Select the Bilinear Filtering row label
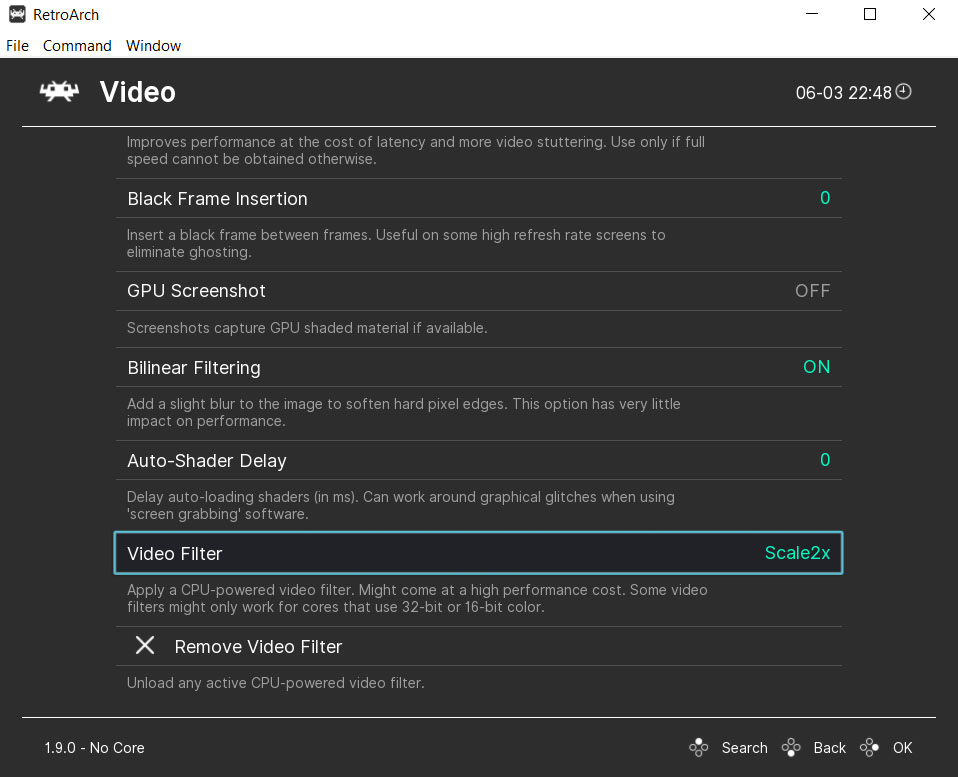 [194, 368]
